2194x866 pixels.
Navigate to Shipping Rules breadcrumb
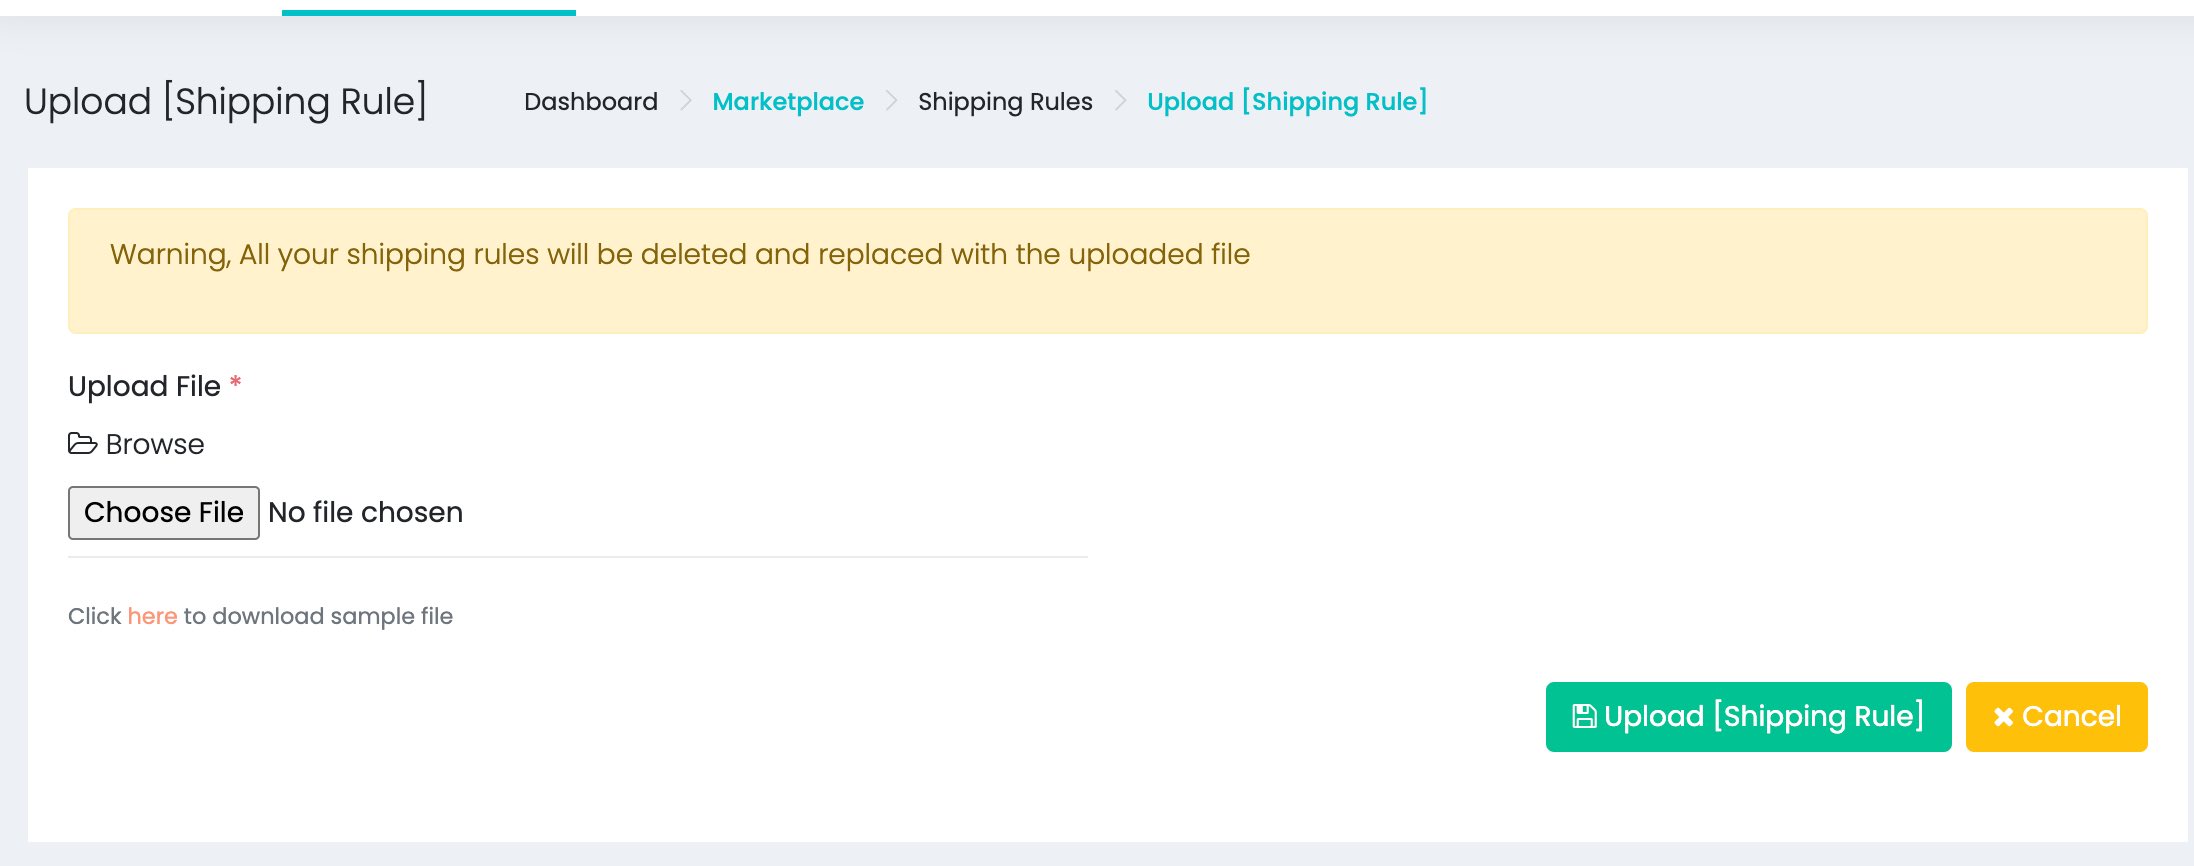click(x=1005, y=102)
